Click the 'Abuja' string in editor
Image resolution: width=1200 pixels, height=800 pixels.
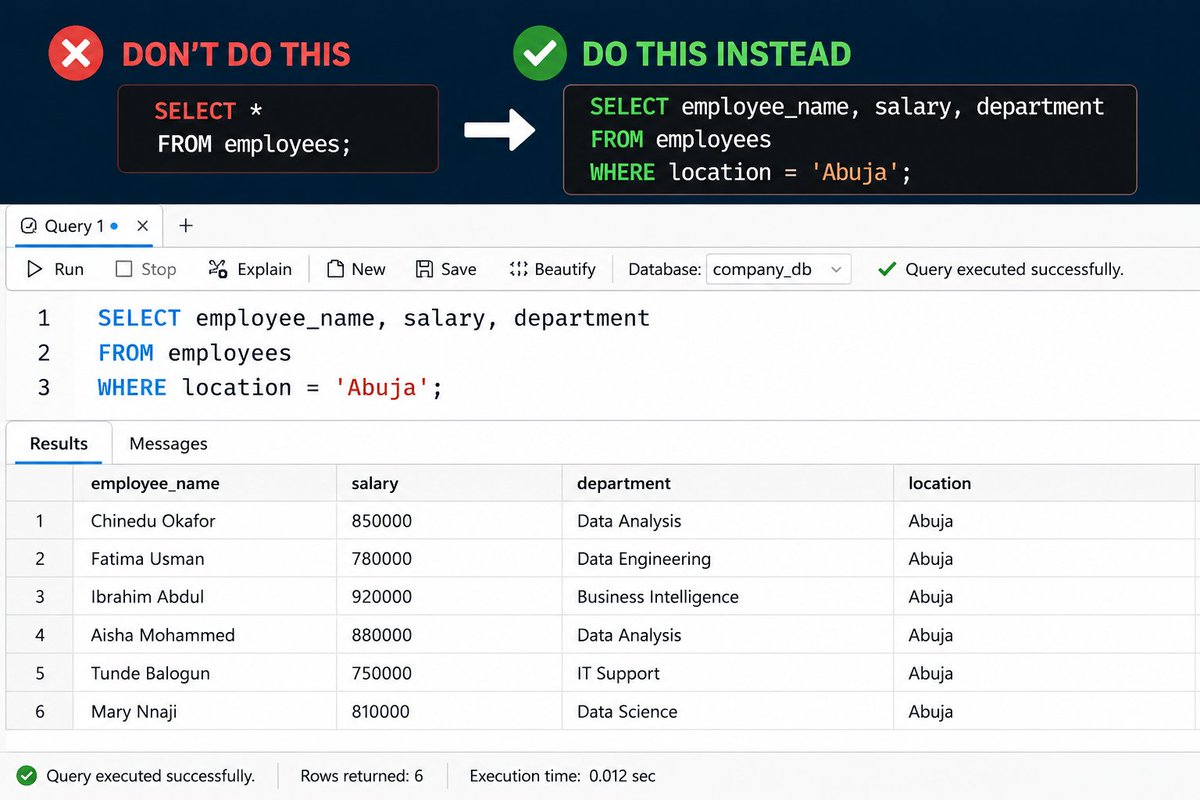click(381, 387)
